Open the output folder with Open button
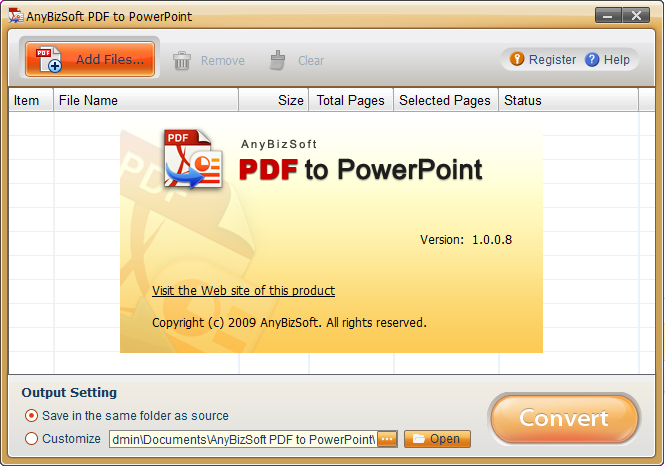 tap(437, 439)
